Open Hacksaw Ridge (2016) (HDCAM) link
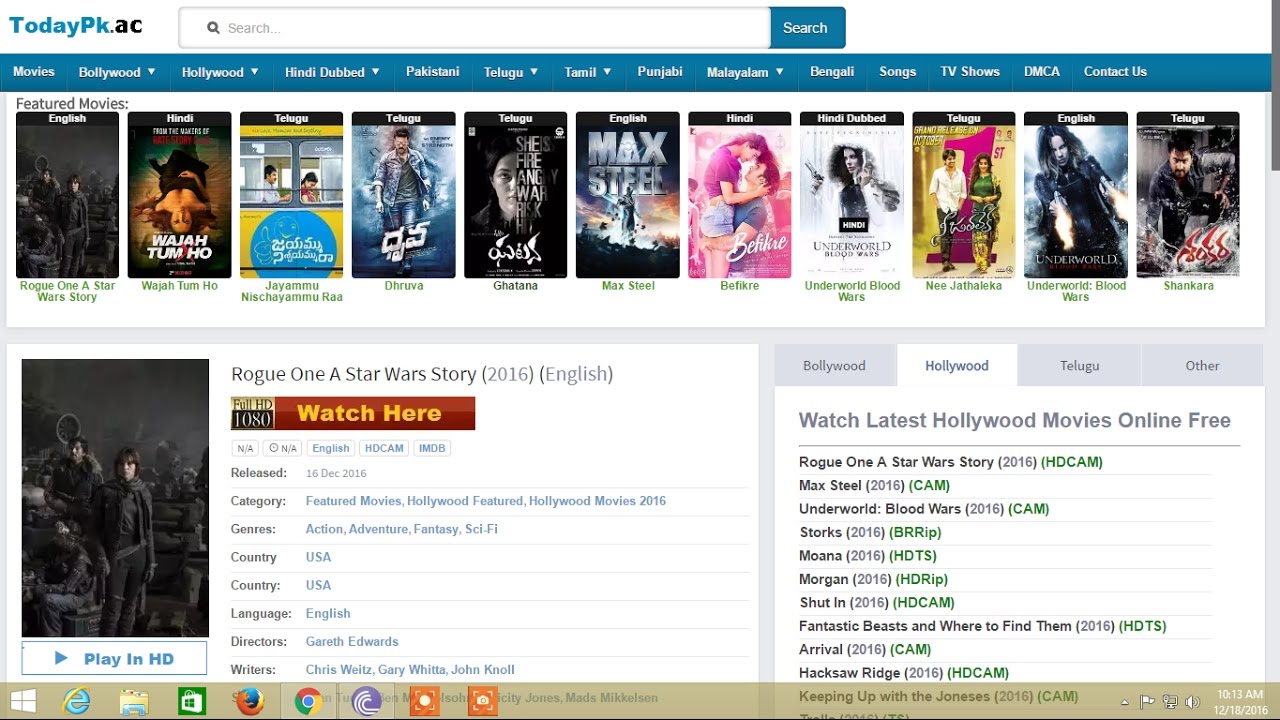This screenshot has width=1280, height=720. click(903, 673)
